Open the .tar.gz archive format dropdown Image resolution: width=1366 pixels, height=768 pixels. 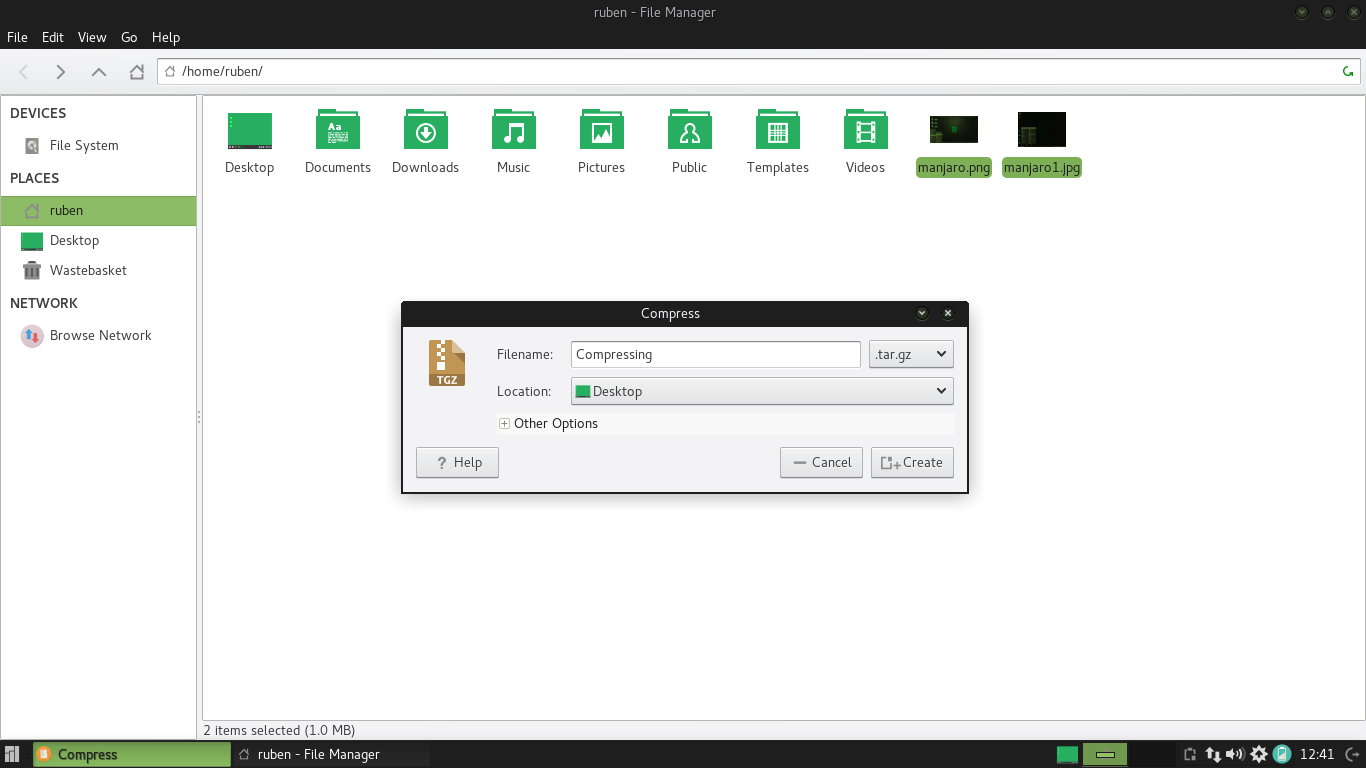pyautogui.click(x=911, y=354)
